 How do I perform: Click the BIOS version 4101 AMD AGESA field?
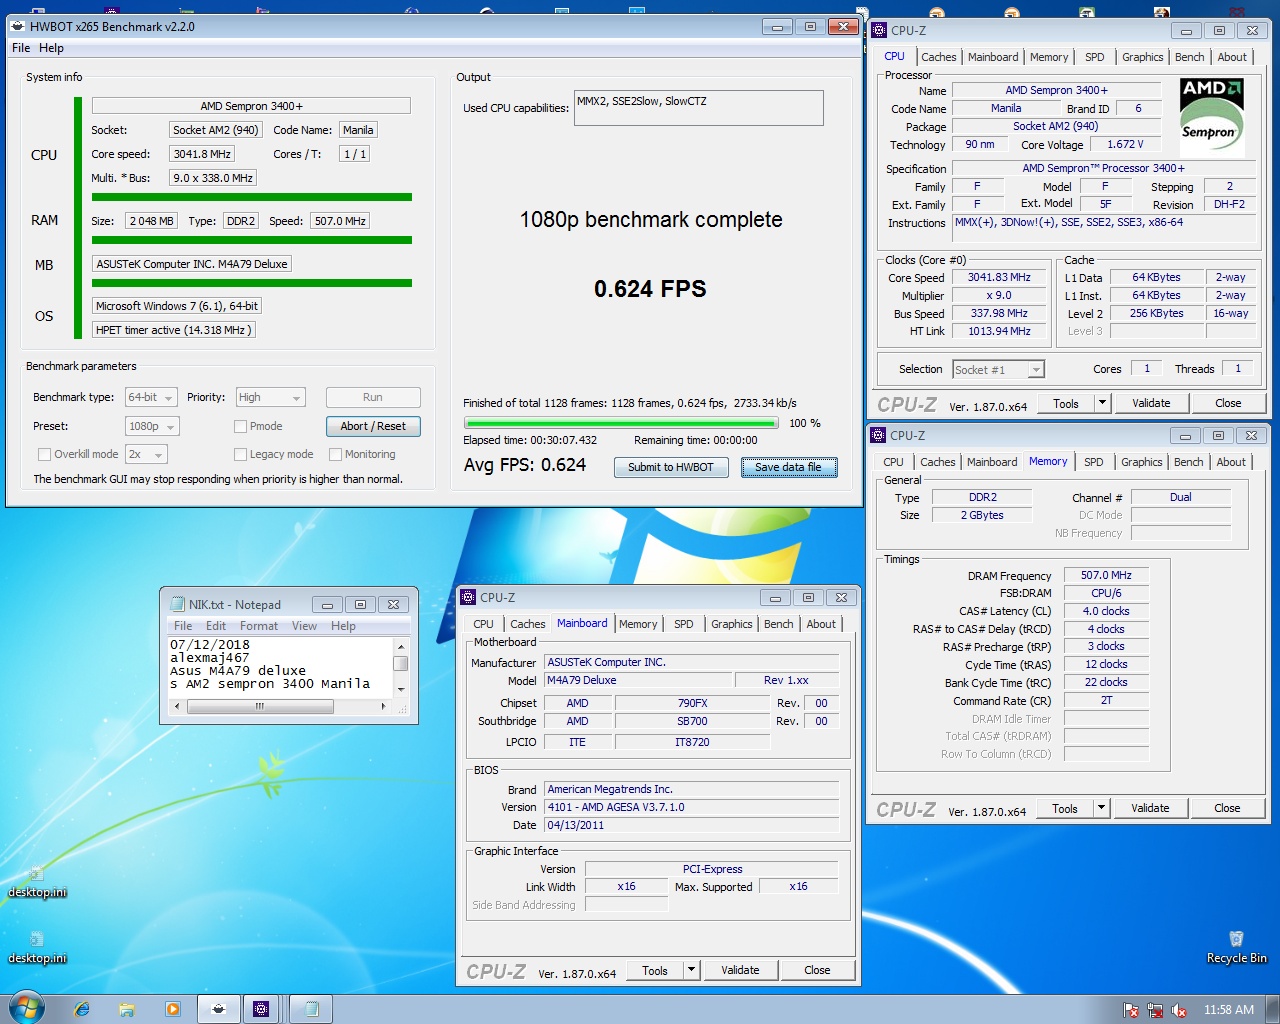coord(692,807)
